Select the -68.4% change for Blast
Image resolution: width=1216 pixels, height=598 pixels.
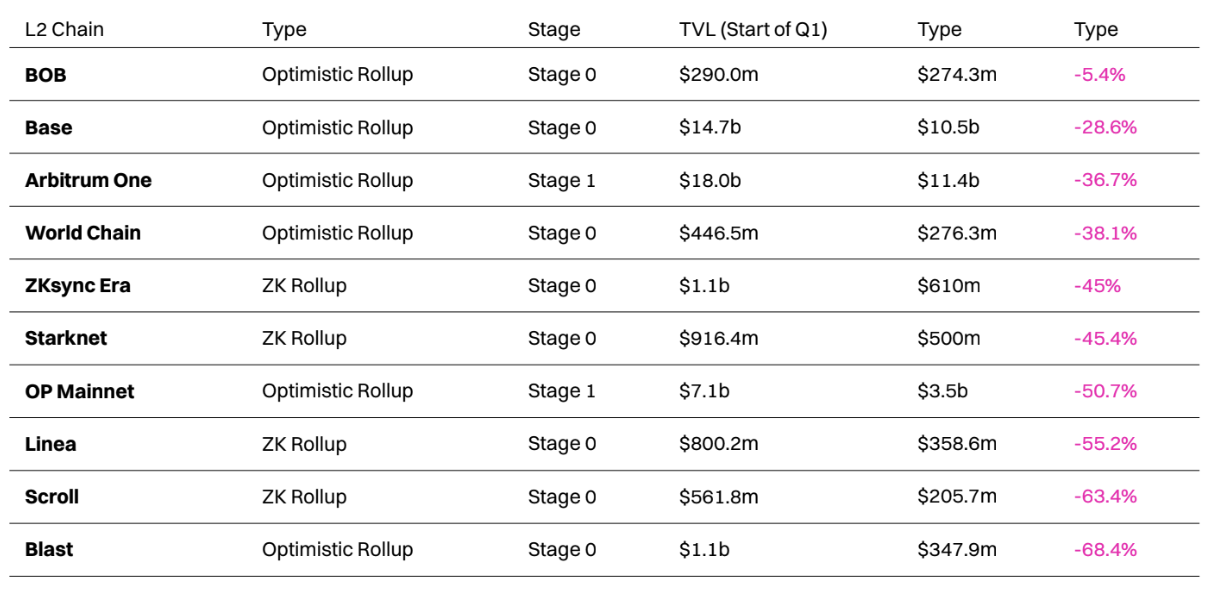point(1105,550)
